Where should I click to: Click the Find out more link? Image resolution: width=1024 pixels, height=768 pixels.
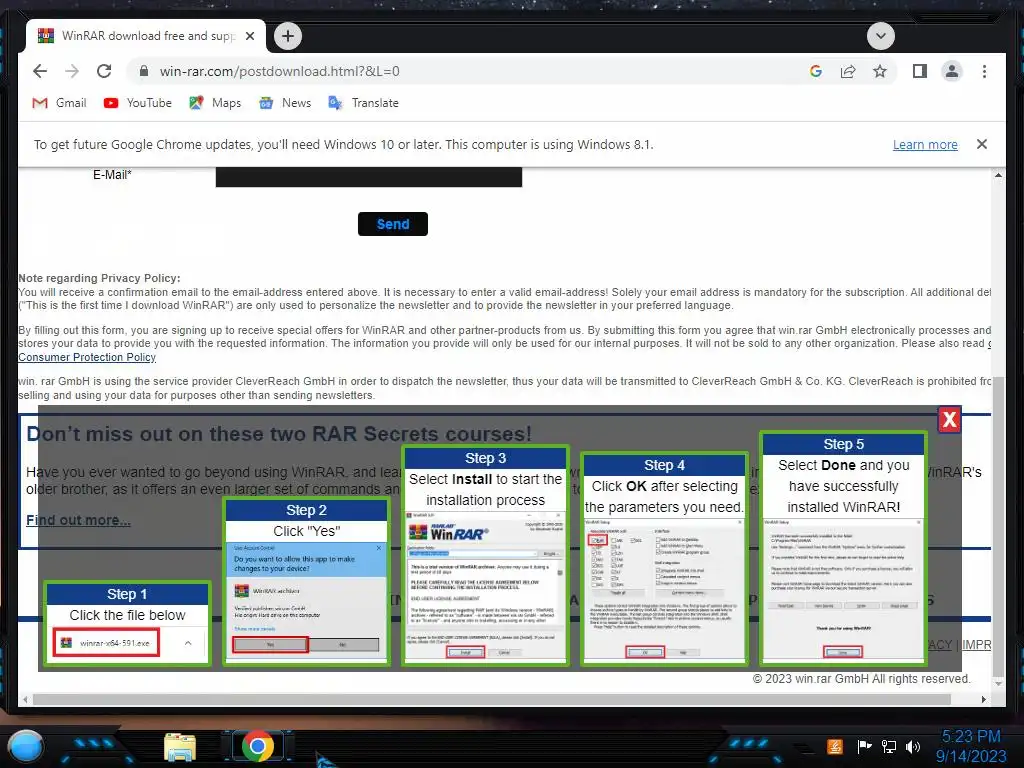(x=78, y=520)
